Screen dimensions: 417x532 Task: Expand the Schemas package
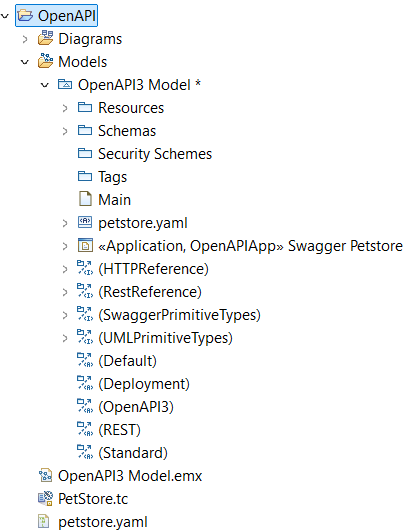coord(65,131)
